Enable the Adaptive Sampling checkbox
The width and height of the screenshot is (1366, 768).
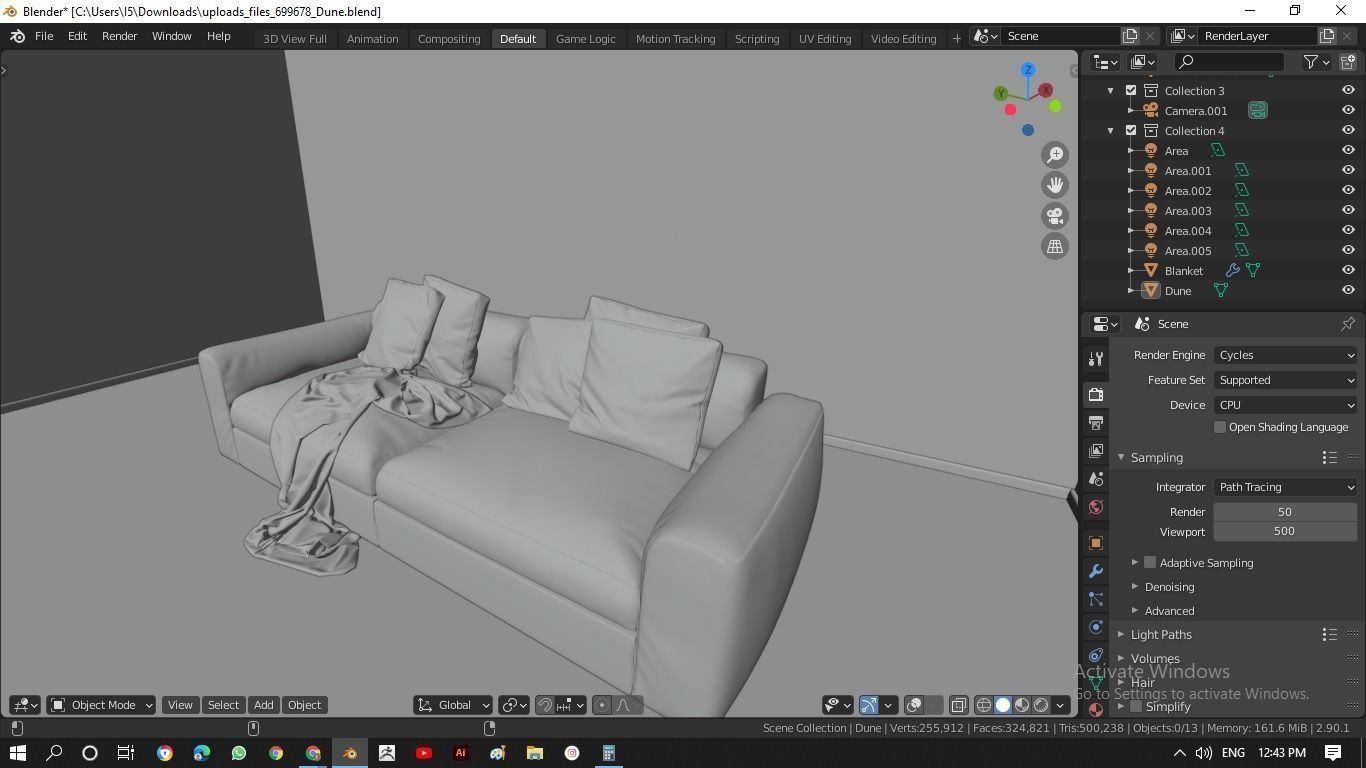pyautogui.click(x=1150, y=562)
